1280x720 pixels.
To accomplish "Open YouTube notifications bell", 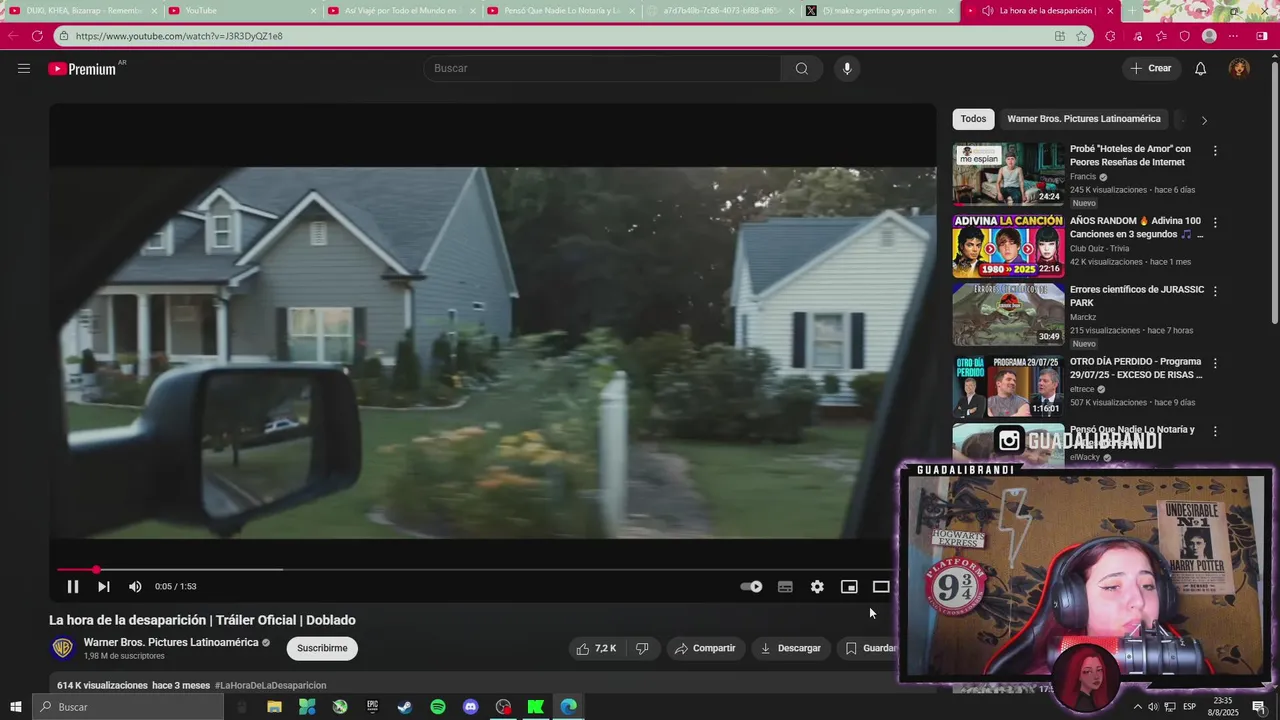I will (1201, 68).
